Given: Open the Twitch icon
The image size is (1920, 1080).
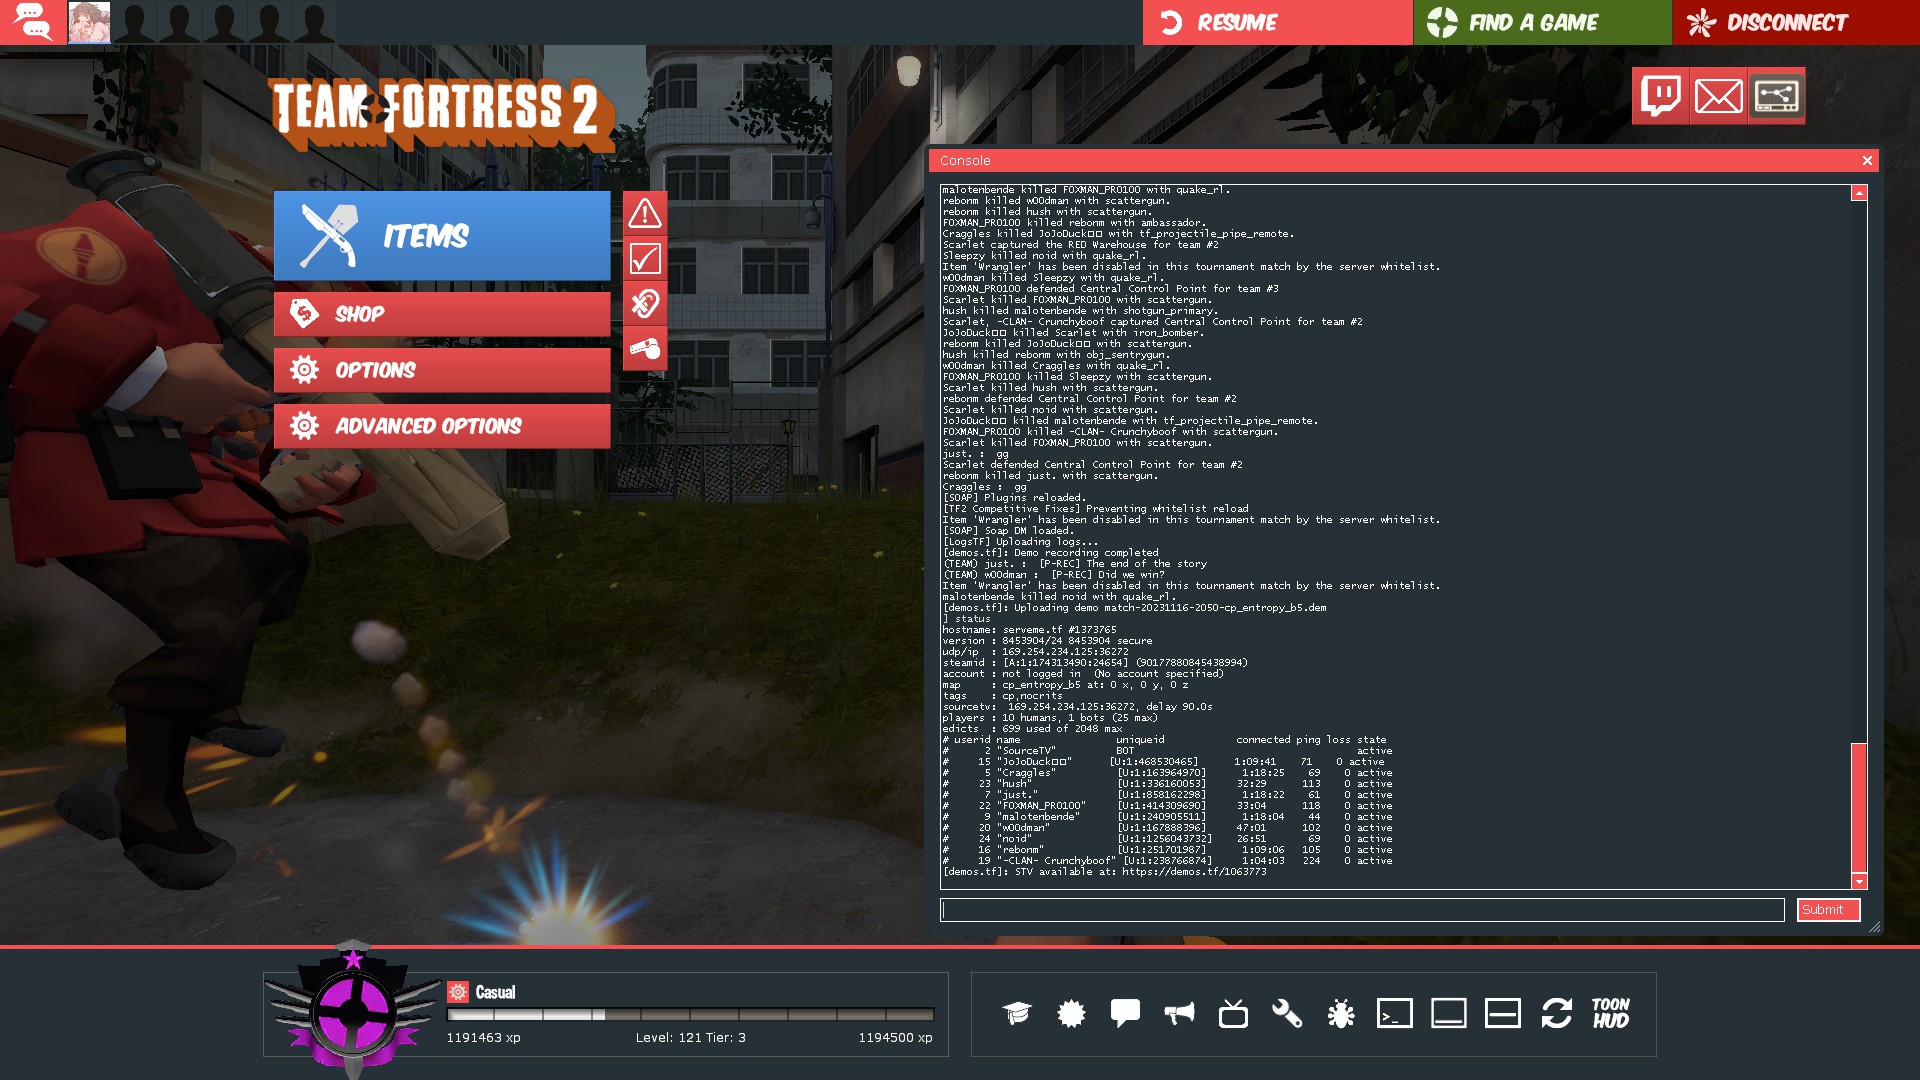Looking at the screenshot, I should click(x=1661, y=96).
